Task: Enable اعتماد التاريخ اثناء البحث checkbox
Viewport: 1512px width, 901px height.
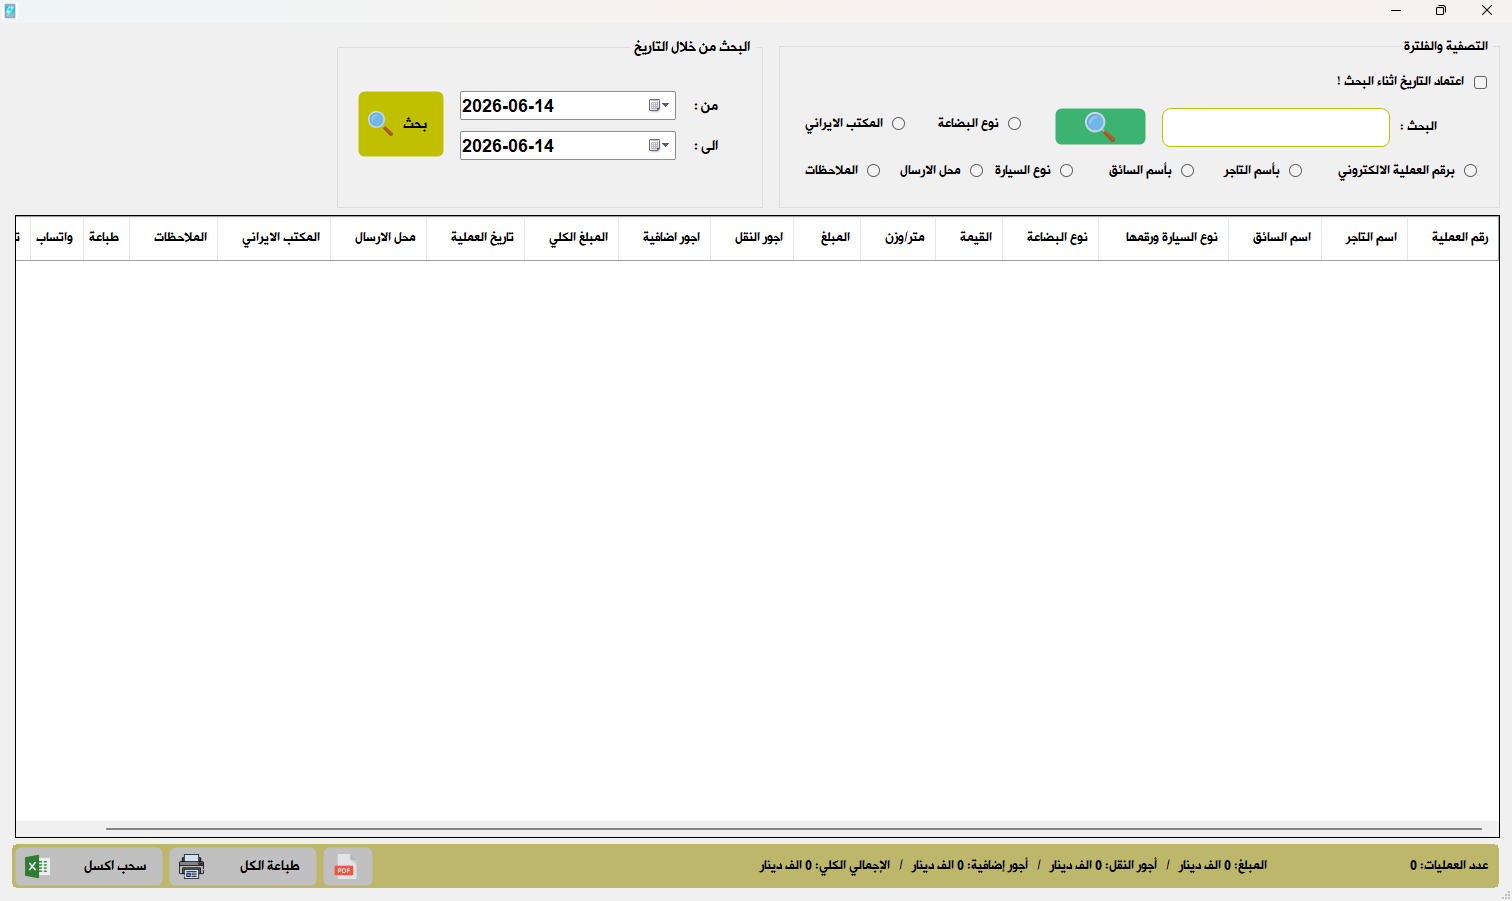Action: 1480,82
